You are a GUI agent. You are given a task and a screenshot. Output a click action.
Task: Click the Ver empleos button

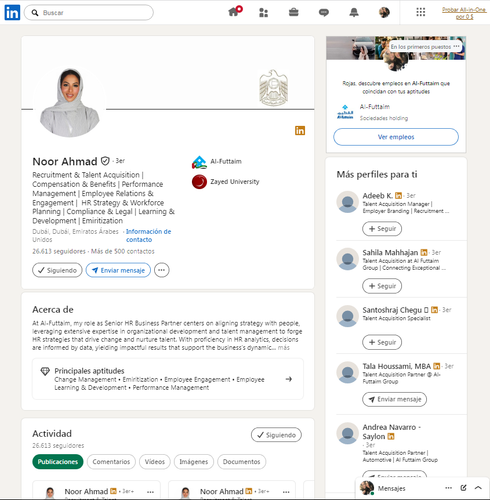click(x=396, y=137)
